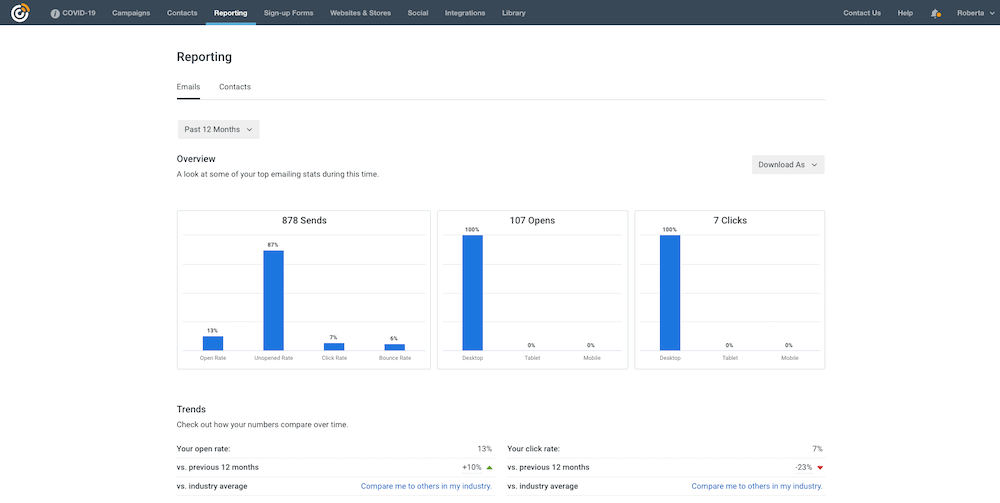This screenshot has height=503, width=1000.
Task: Click the Constant Contact logo icon
Action: (x=19, y=13)
